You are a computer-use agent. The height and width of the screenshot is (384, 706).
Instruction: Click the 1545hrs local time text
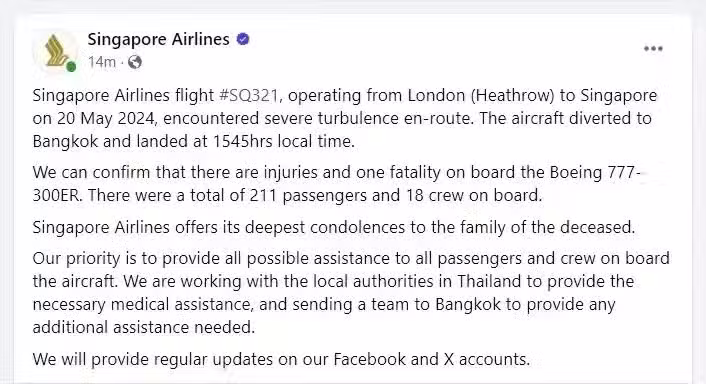(x=284, y=141)
